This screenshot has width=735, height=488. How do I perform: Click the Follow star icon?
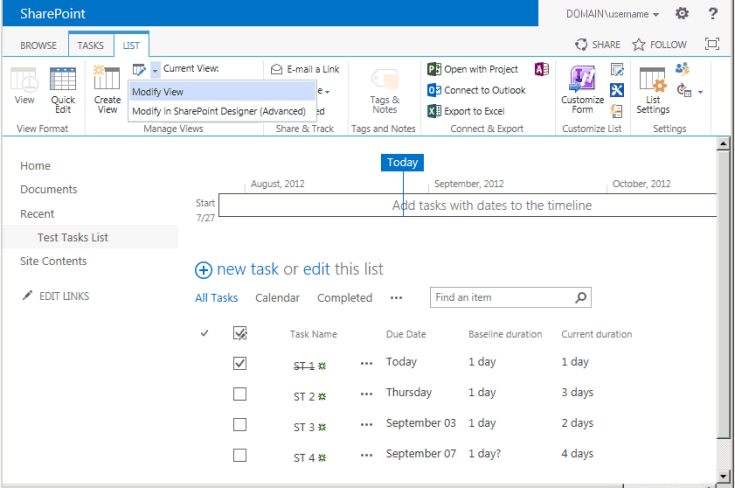pyautogui.click(x=638, y=45)
